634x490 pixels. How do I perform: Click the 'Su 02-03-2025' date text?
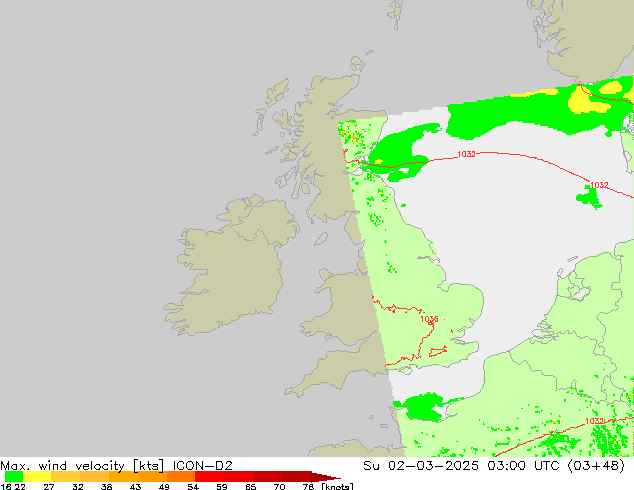tap(421, 466)
